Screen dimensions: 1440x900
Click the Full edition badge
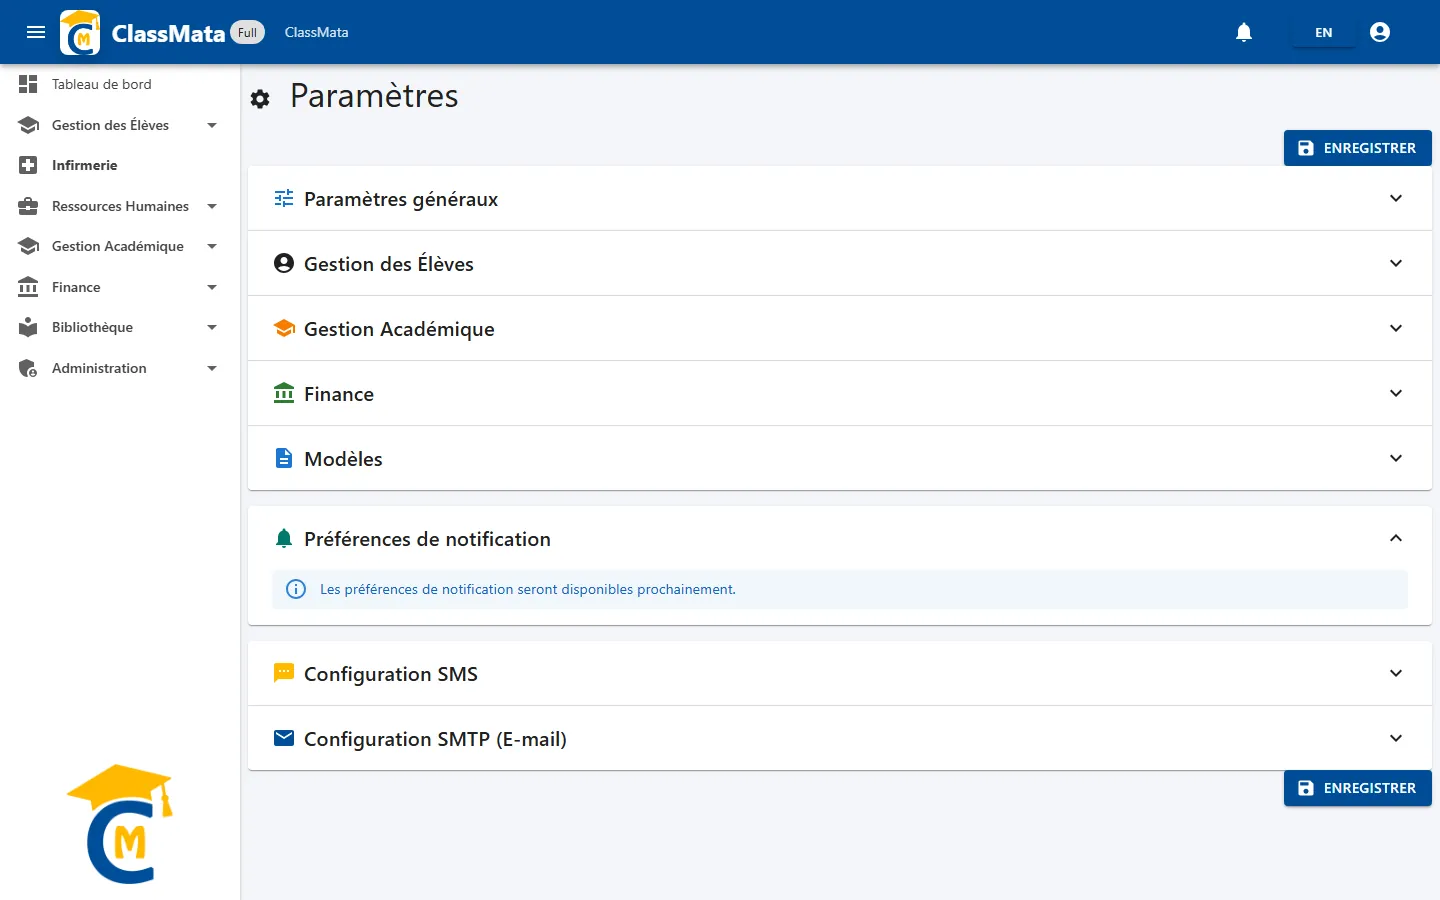248,32
